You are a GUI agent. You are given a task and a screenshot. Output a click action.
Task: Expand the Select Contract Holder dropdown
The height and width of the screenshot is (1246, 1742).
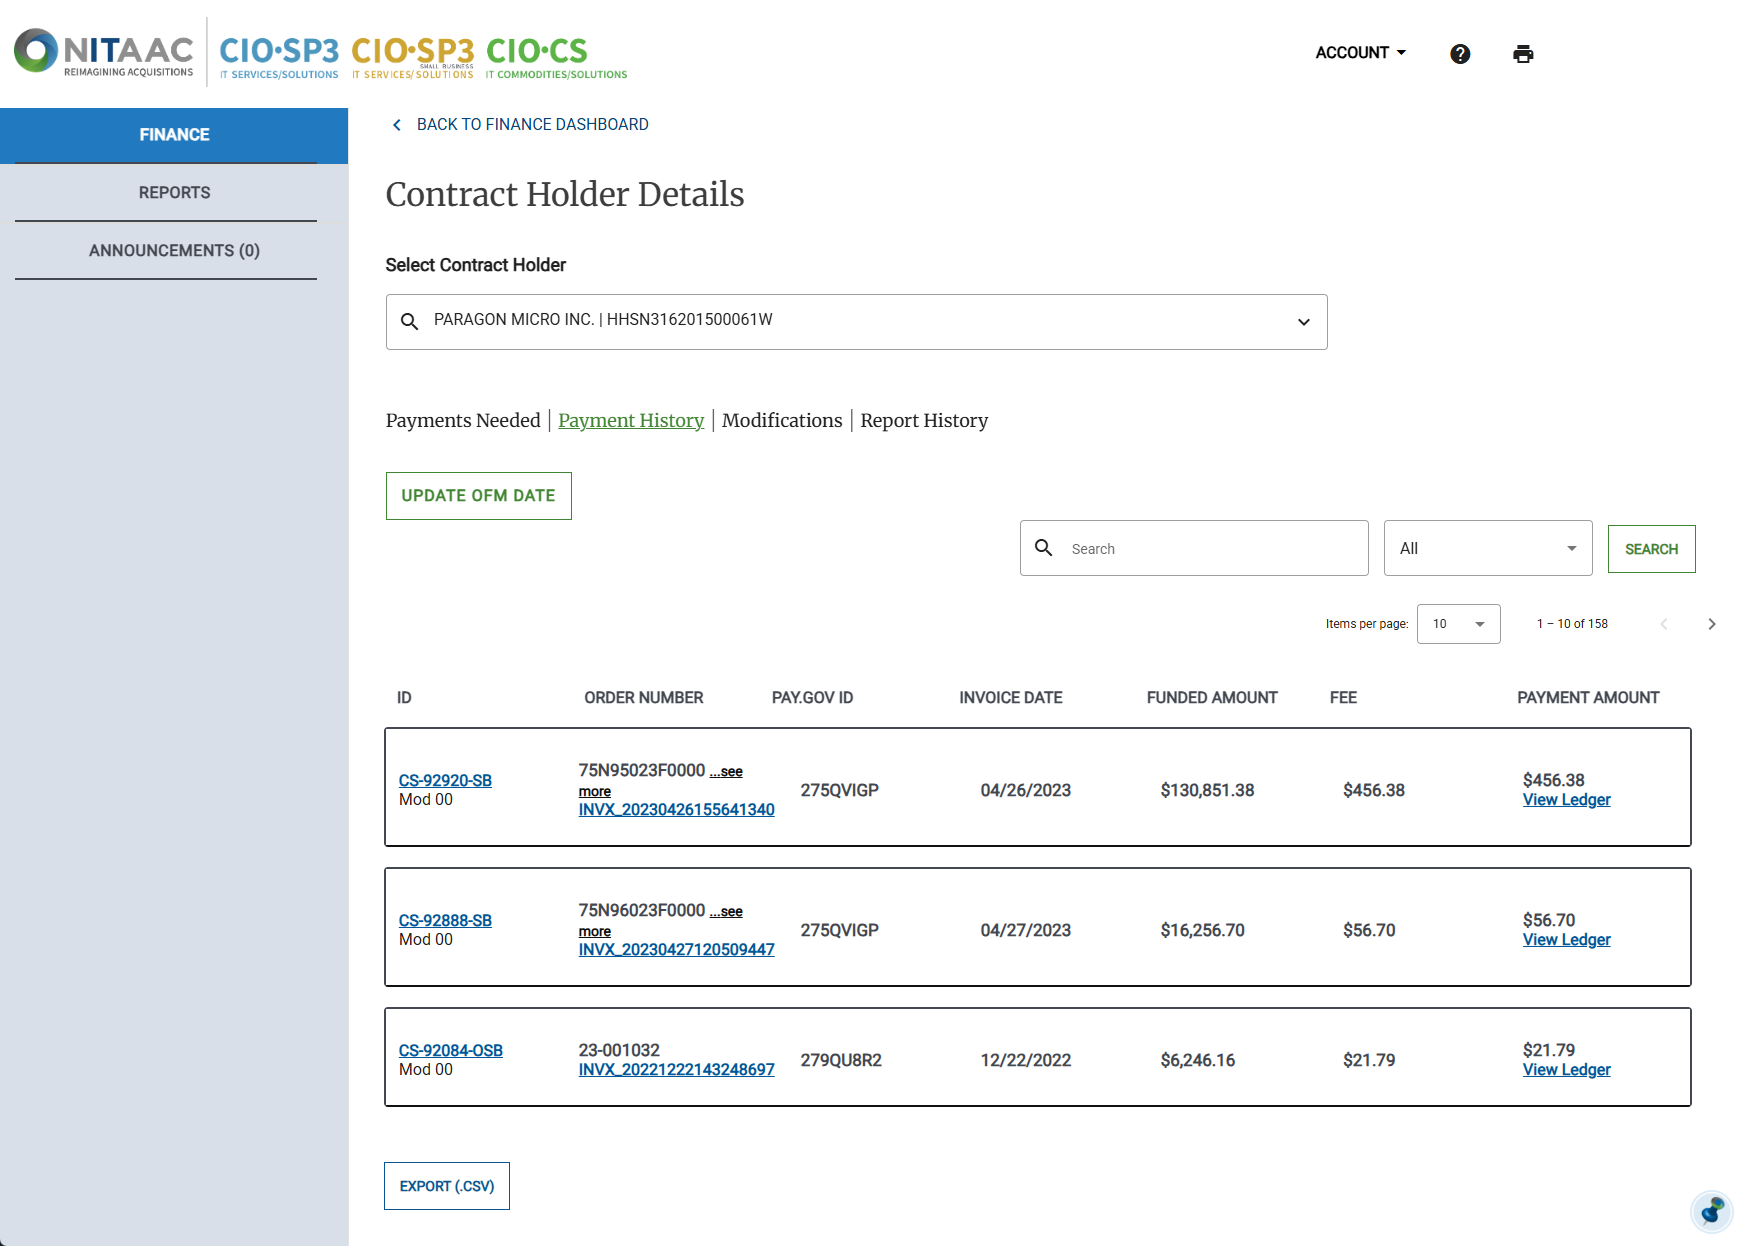click(x=1303, y=322)
